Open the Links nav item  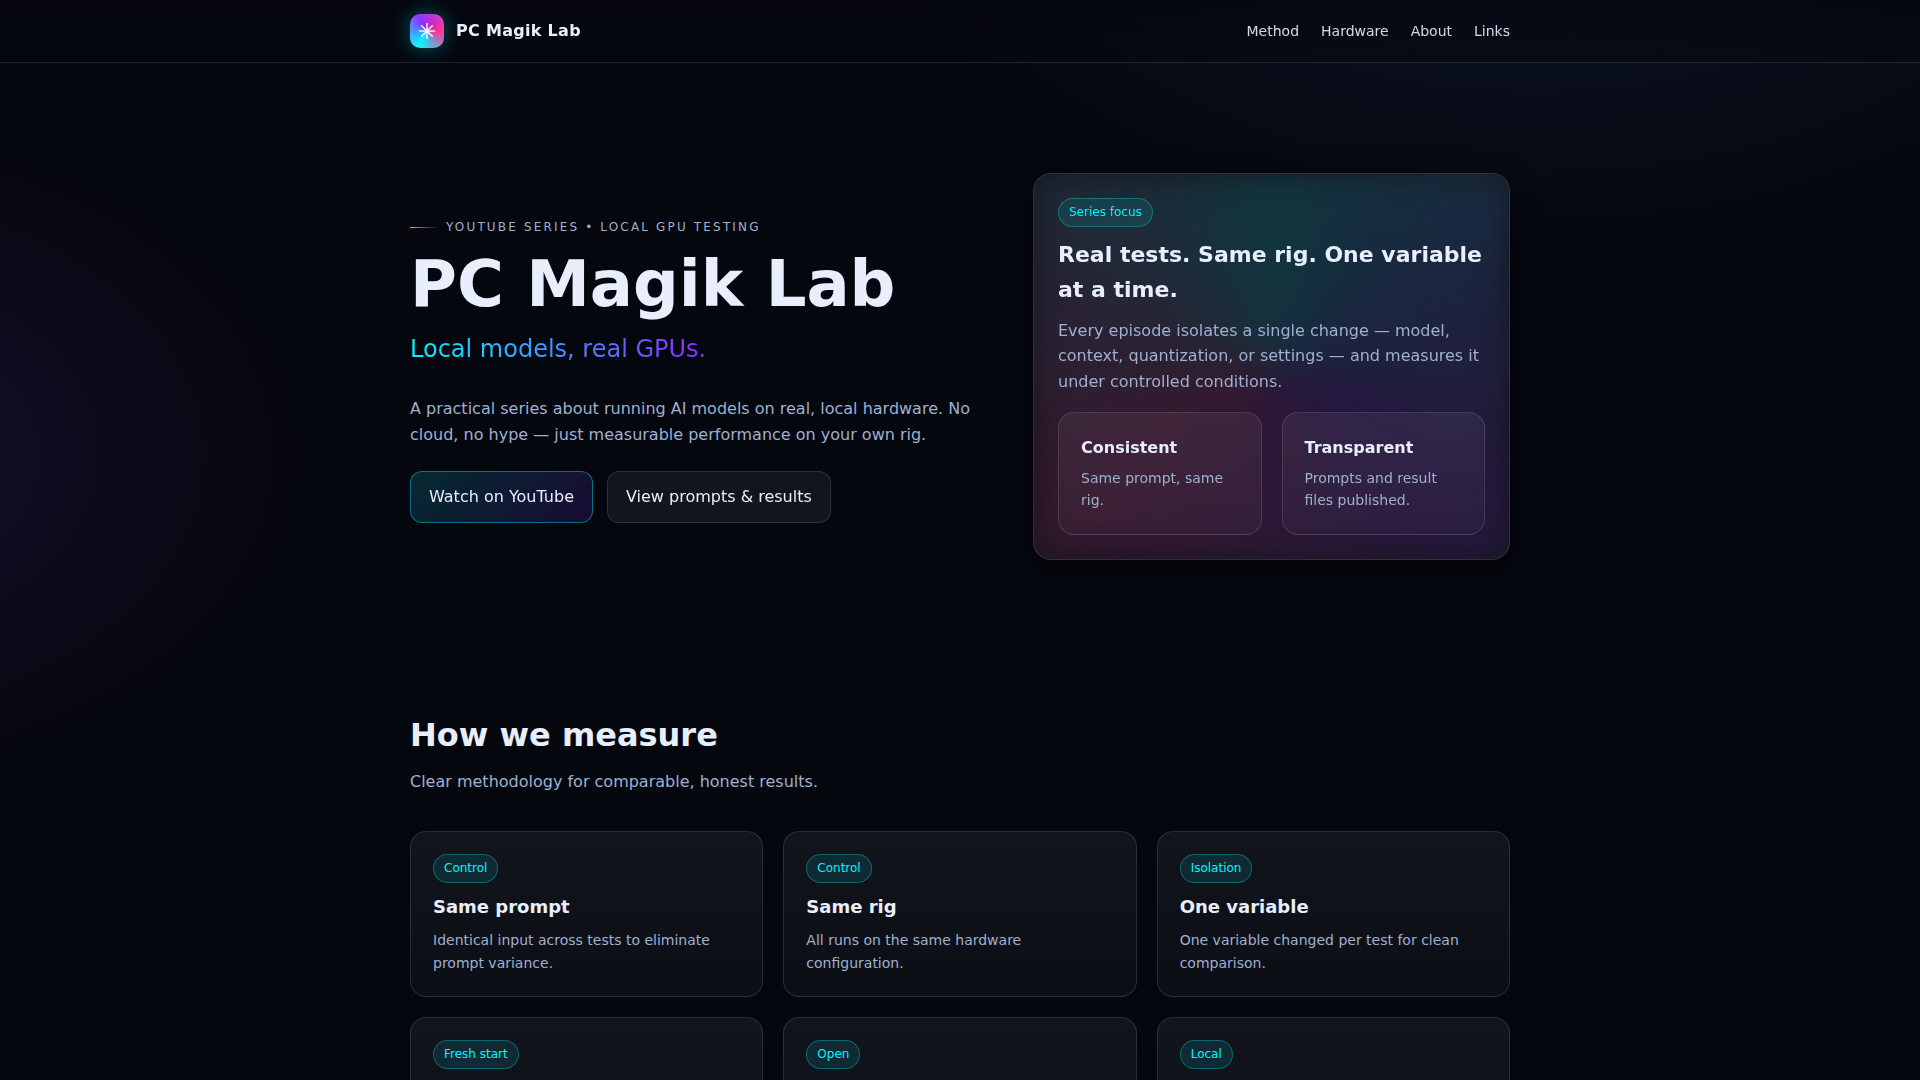(x=1491, y=31)
